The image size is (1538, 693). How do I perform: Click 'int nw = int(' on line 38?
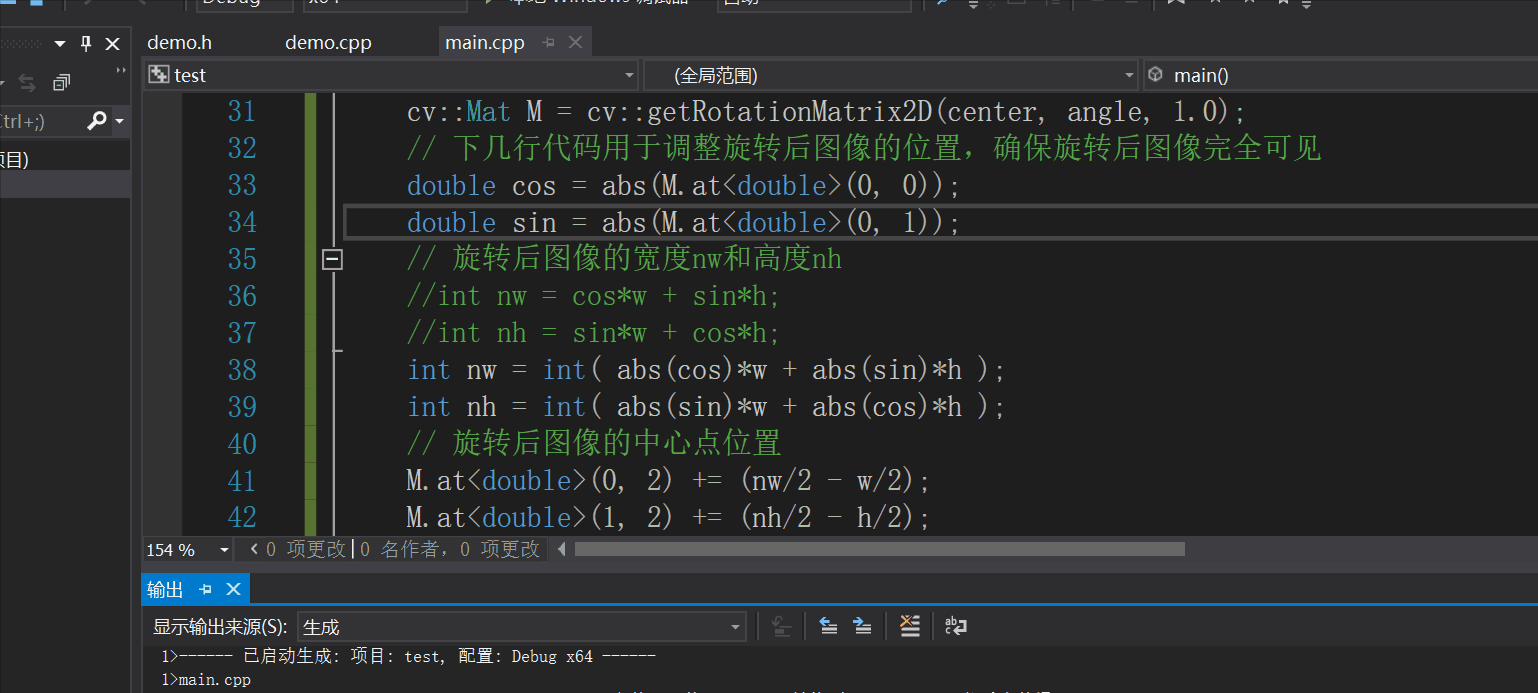point(504,371)
